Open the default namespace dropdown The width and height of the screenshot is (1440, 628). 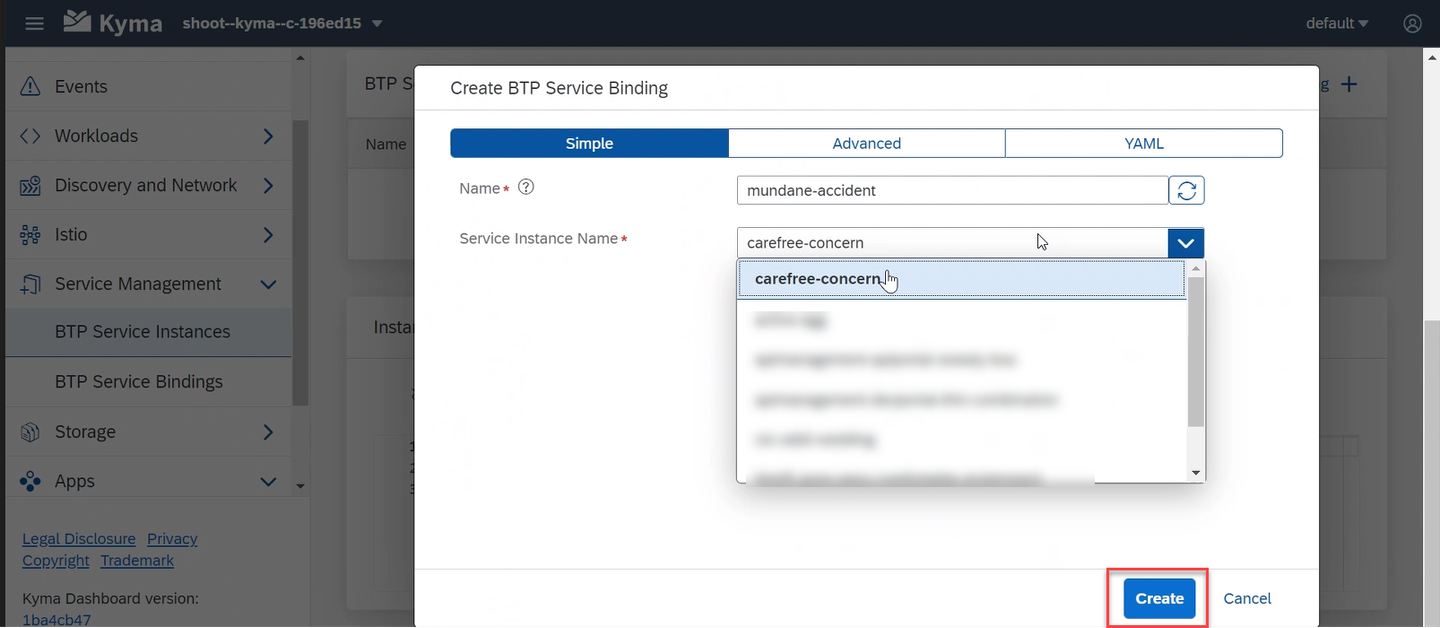pos(1337,23)
